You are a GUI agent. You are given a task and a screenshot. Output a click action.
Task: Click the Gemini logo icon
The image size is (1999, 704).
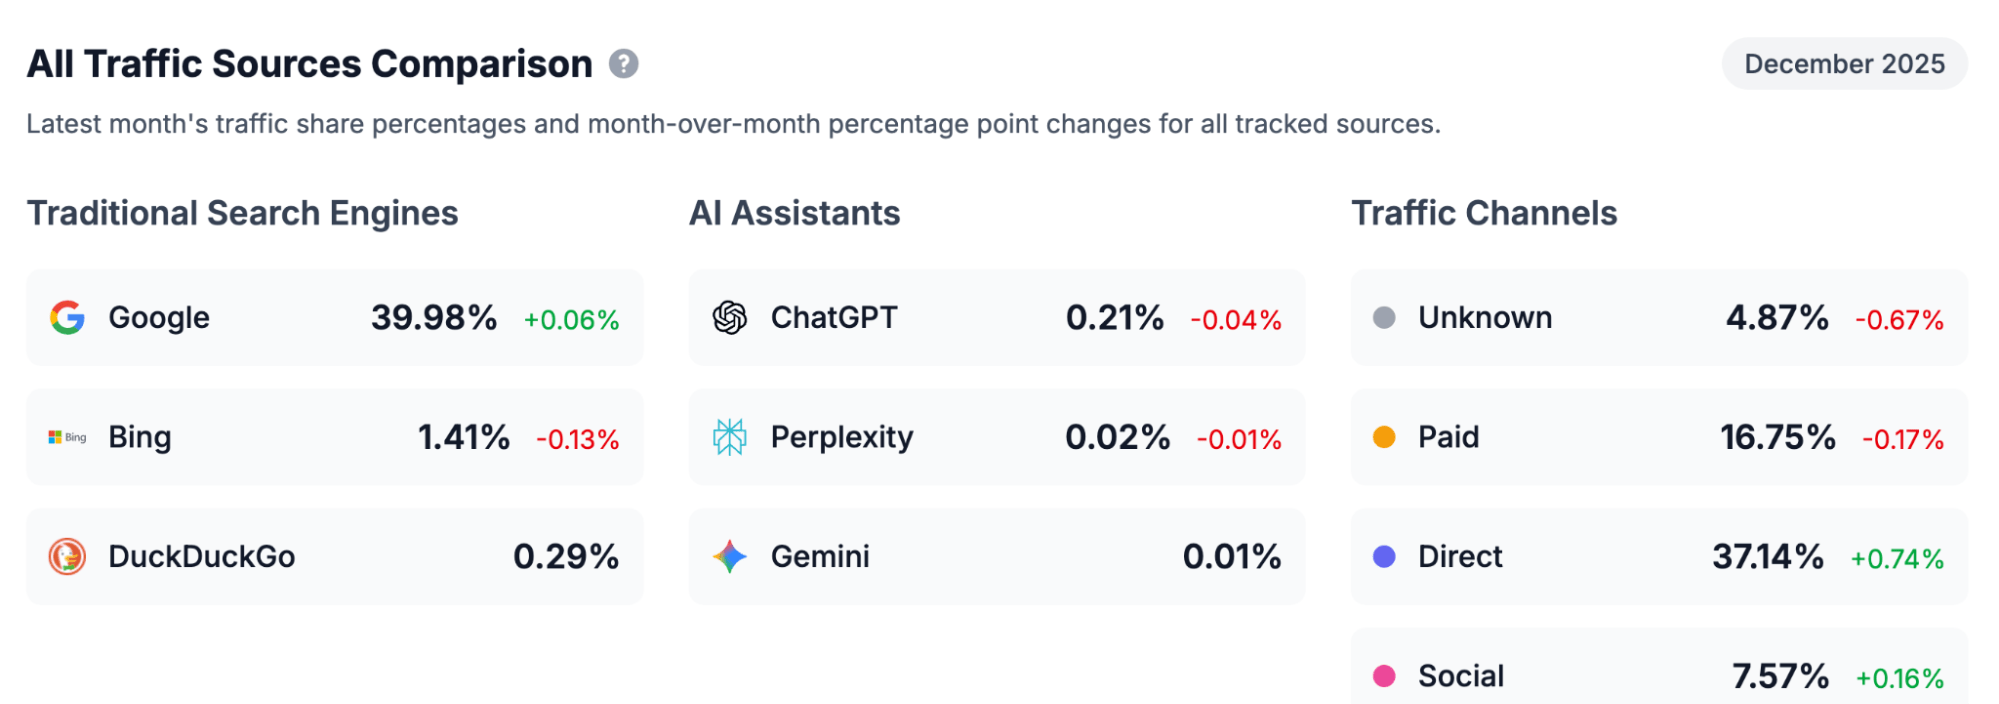pyautogui.click(x=729, y=557)
